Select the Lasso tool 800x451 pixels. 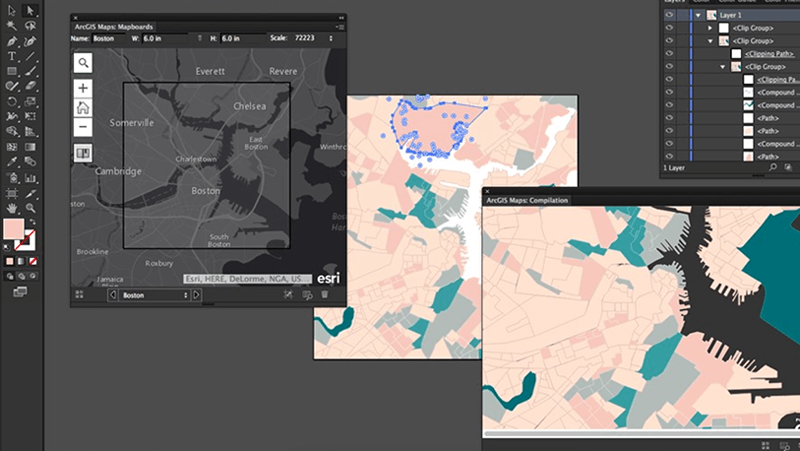(30, 25)
